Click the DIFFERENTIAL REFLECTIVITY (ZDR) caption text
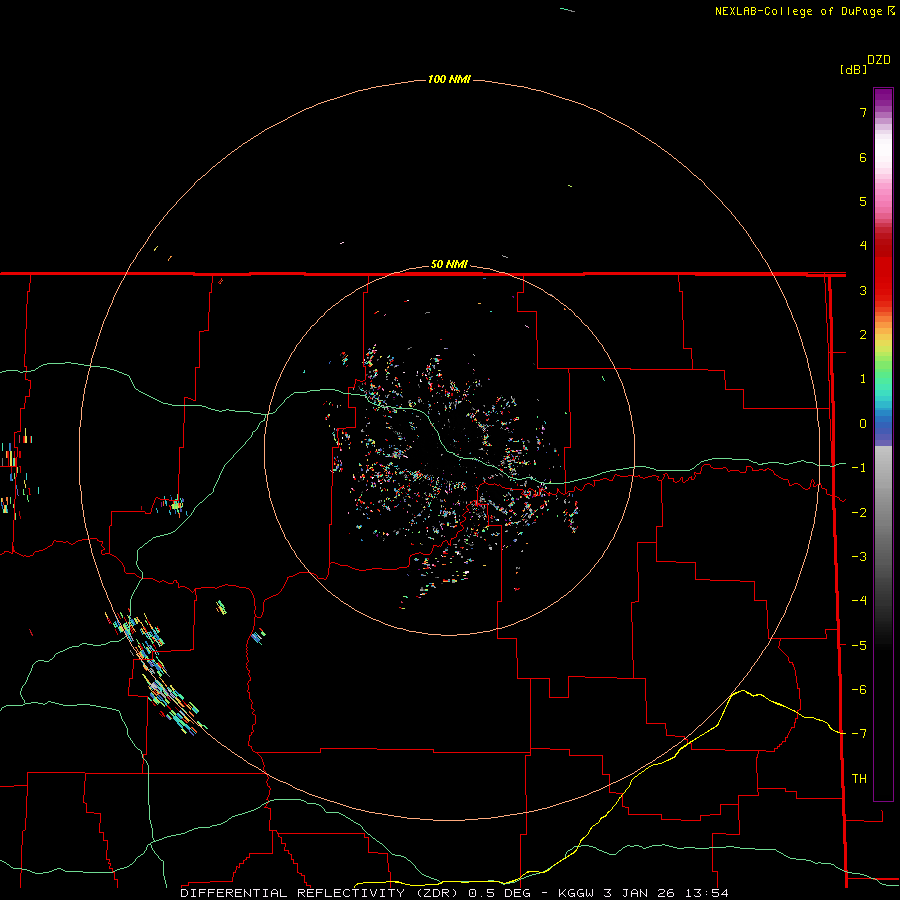 [319, 893]
